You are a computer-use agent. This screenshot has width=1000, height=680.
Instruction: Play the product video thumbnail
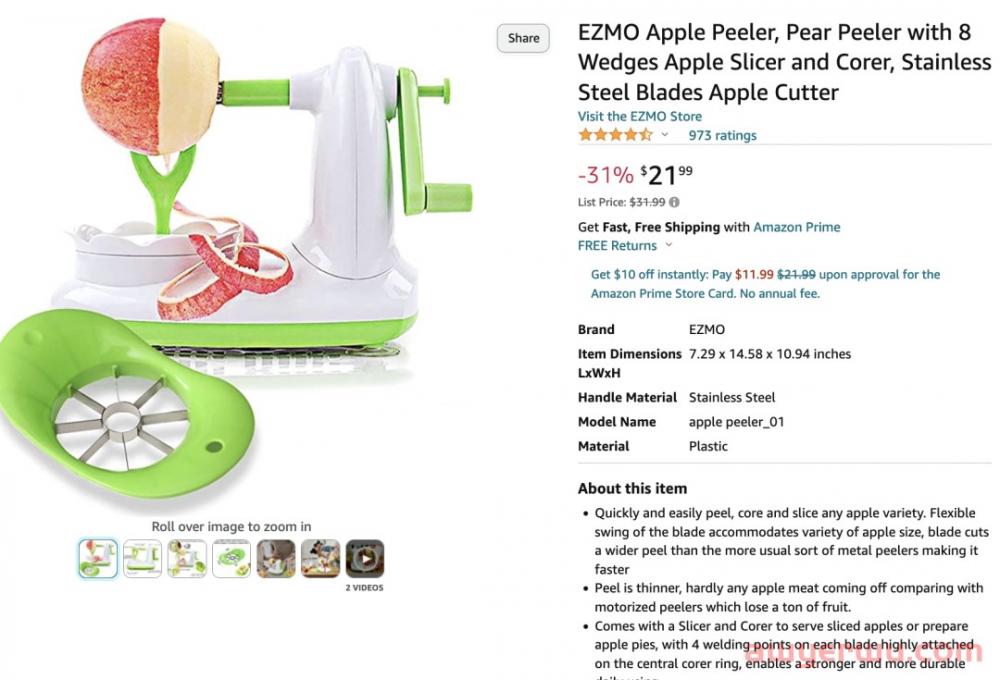pos(365,558)
